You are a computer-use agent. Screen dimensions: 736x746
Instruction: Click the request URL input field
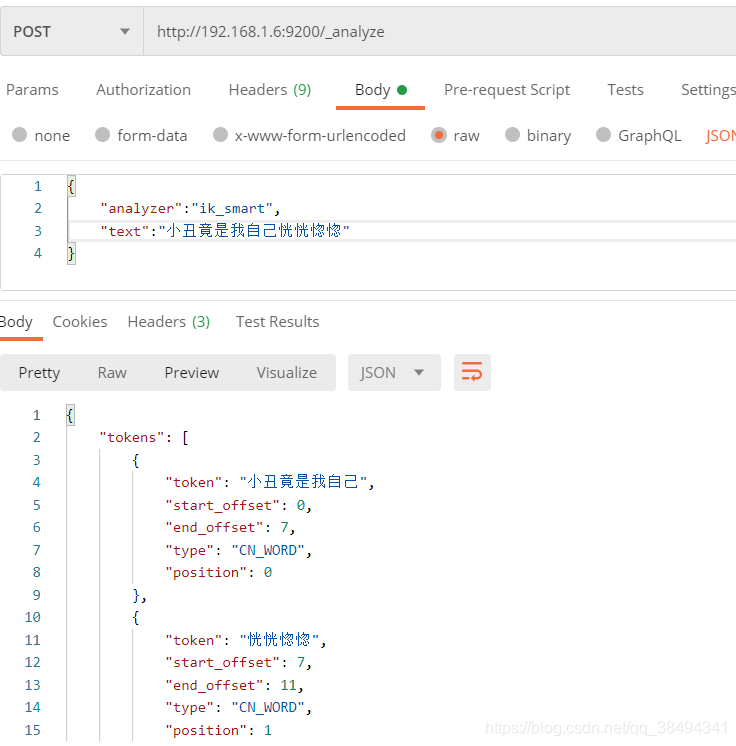pyautogui.click(x=440, y=32)
